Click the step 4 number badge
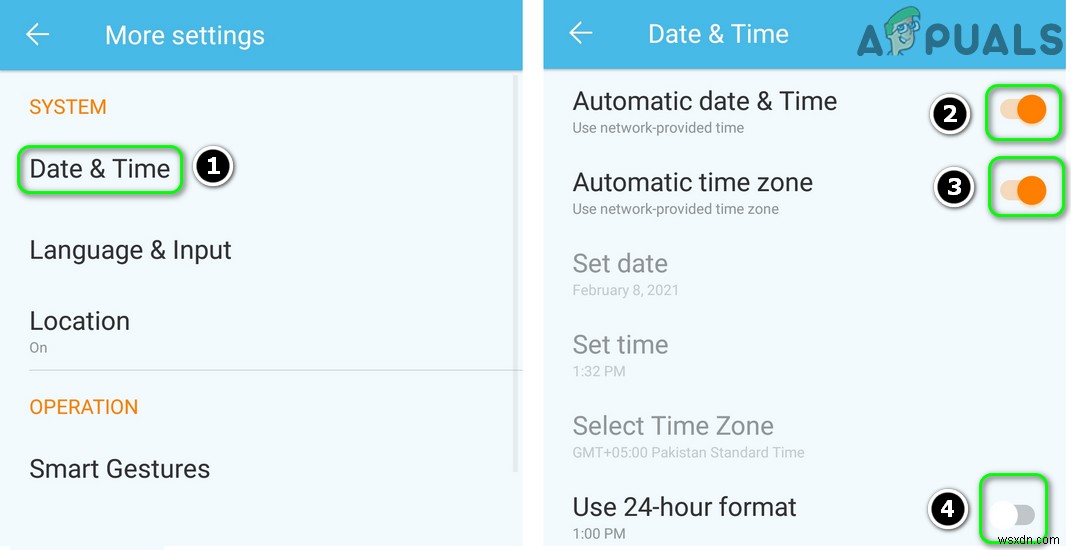Viewport: 1071px width, 550px height. point(948,512)
